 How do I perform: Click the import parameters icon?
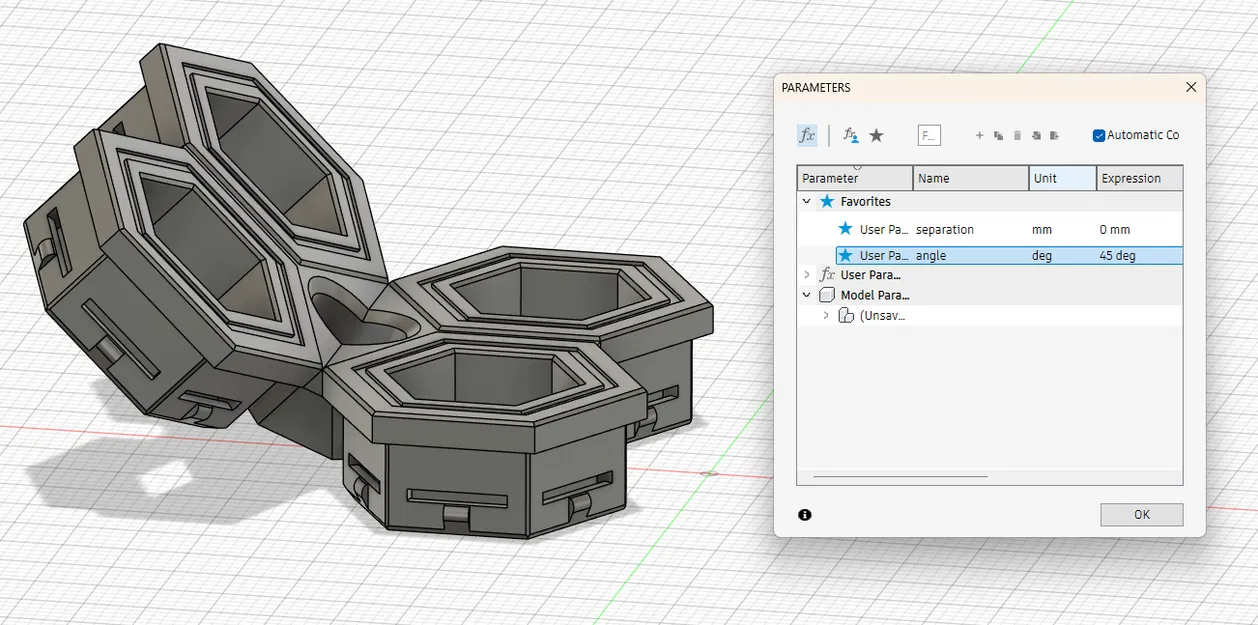click(1036, 135)
